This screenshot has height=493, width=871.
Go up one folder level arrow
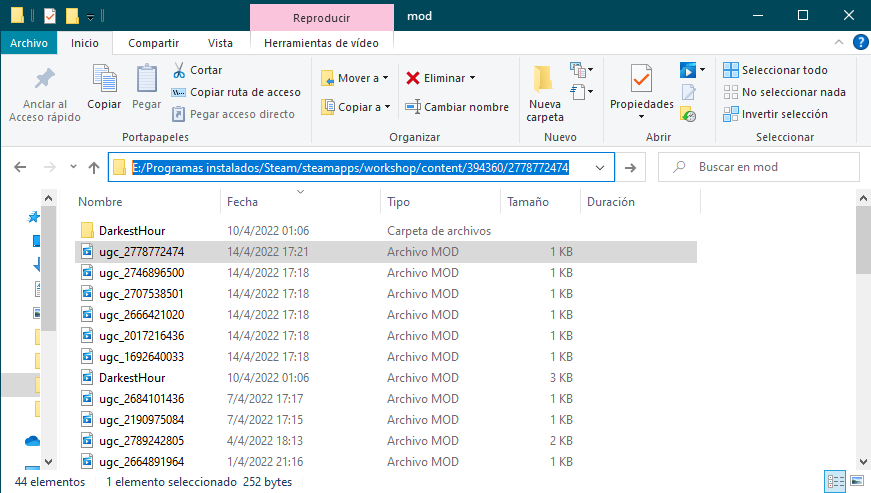pyautogui.click(x=94, y=167)
